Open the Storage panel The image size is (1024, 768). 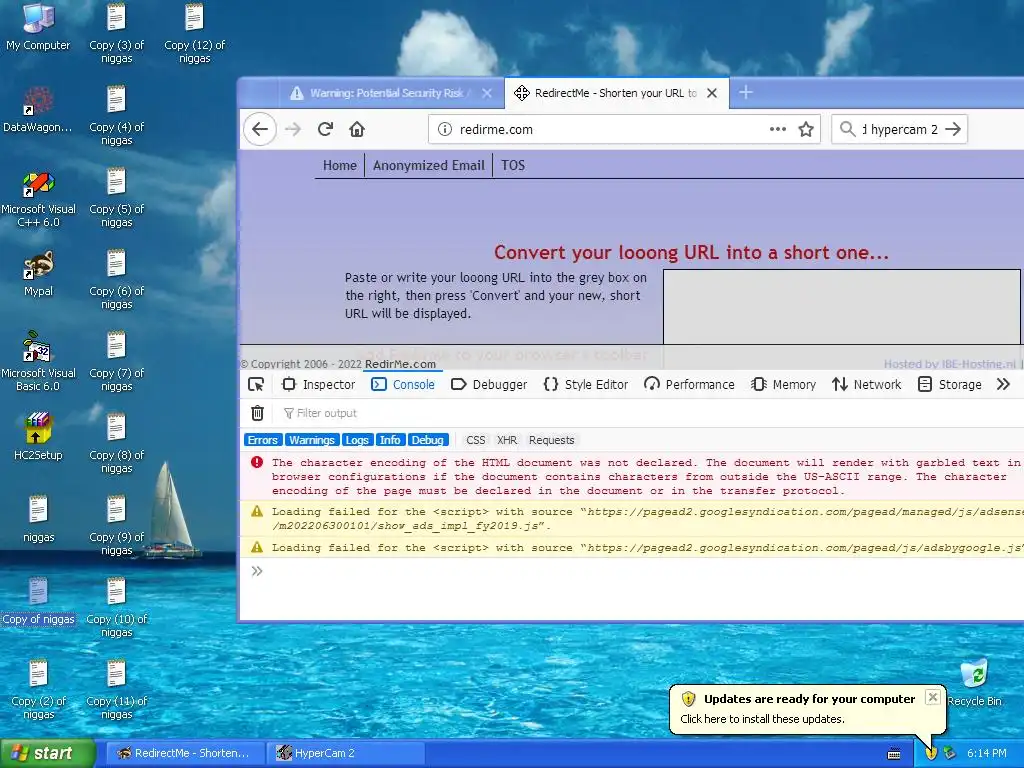[950, 385]
